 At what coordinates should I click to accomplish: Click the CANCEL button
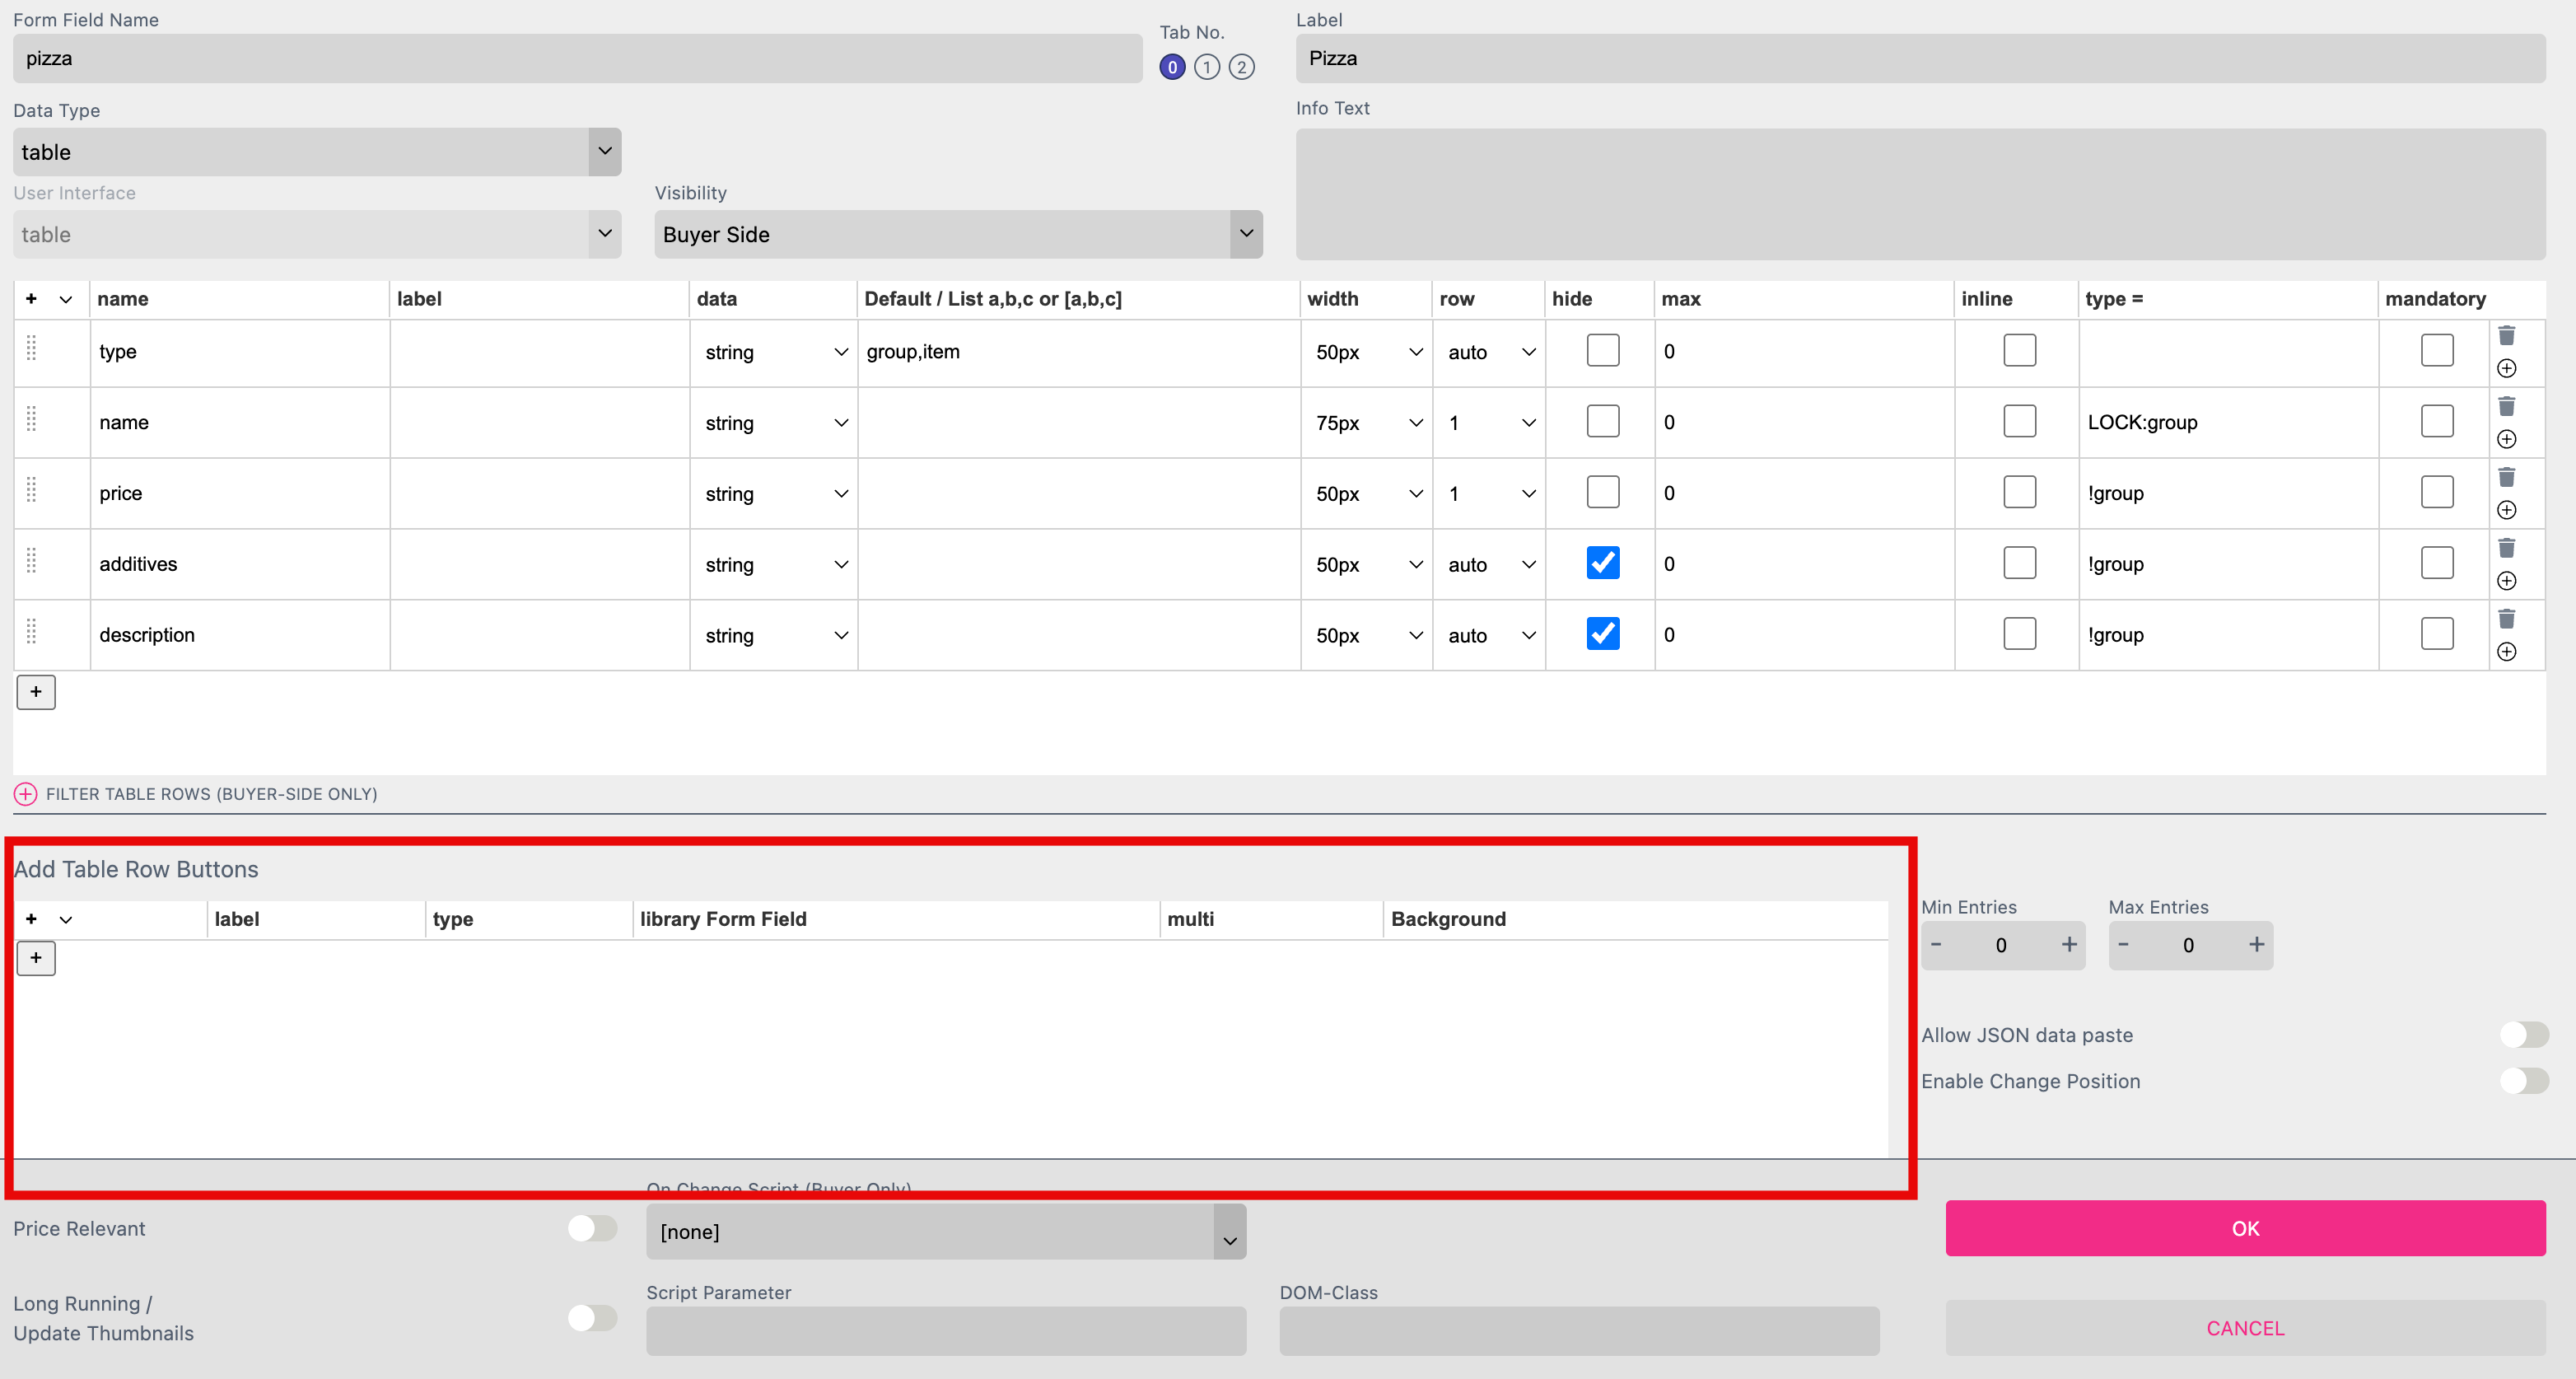pos(2245,1328)
